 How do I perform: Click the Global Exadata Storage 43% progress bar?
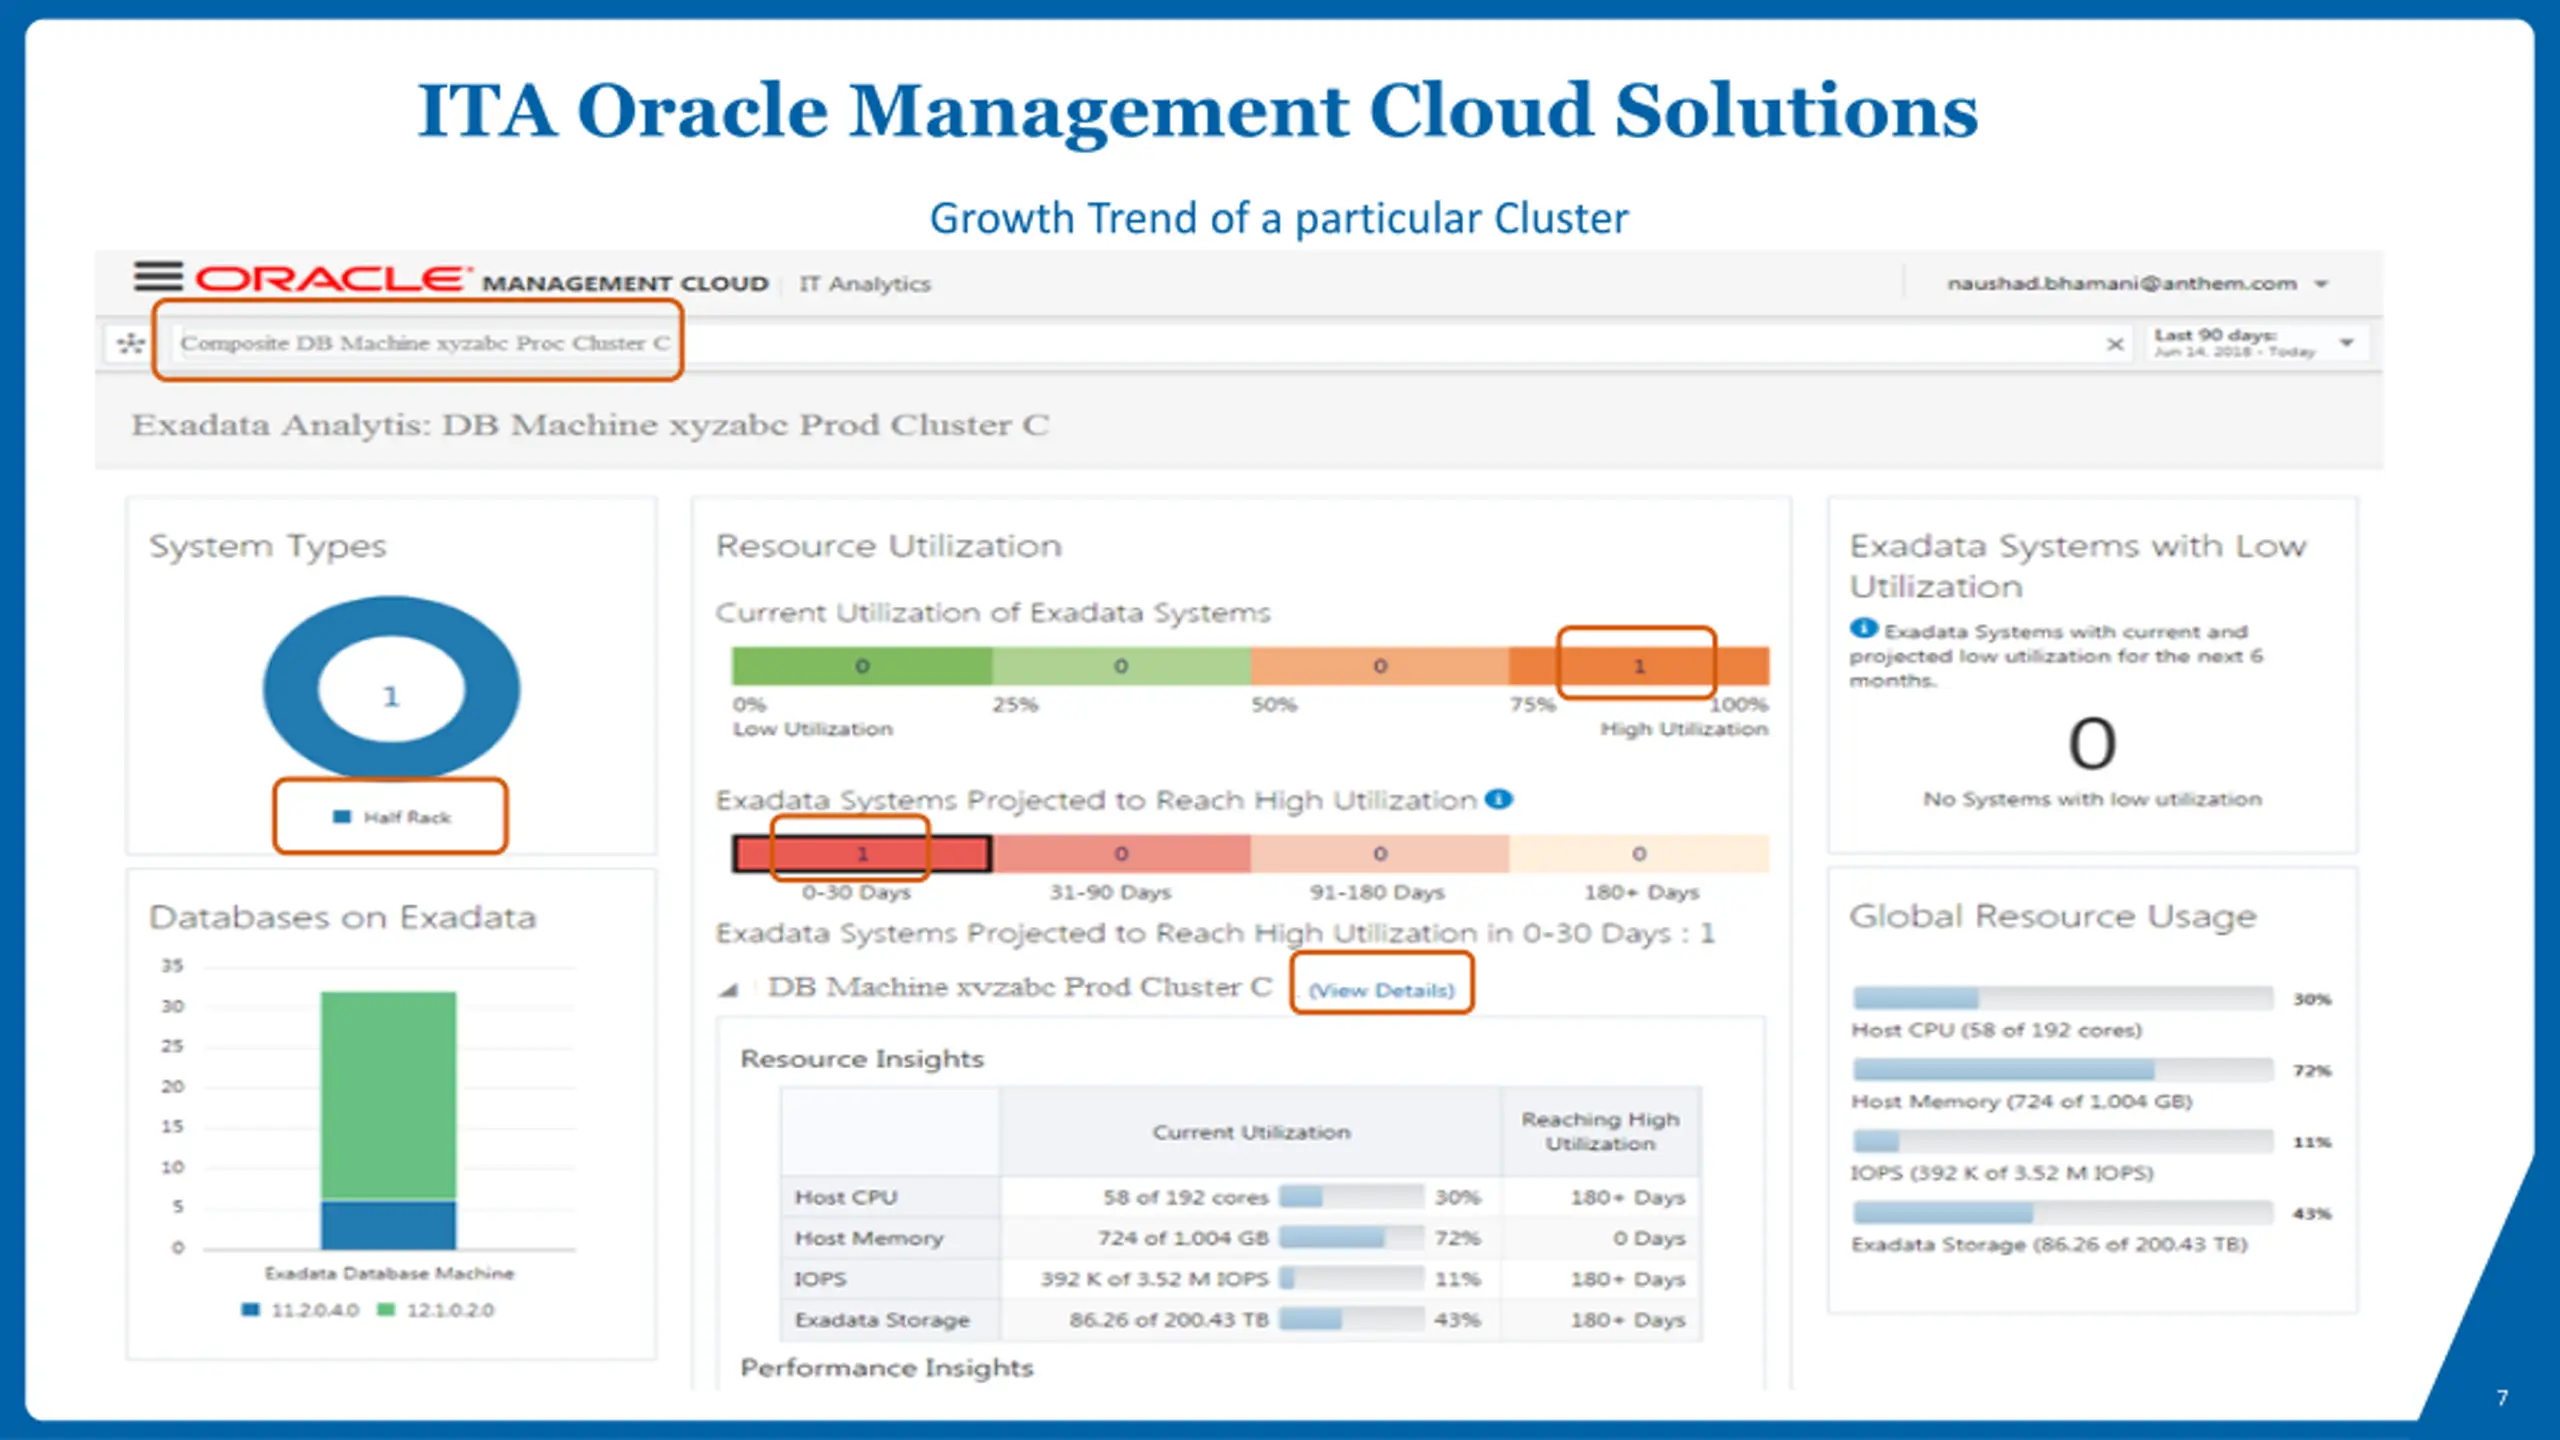pyautogui.click(x=2063, y=1213)
